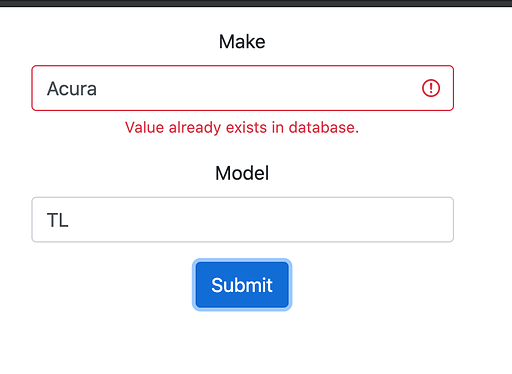Click the Model field label
This screenshot has height=374, width=512.
[x=242, y=173]
